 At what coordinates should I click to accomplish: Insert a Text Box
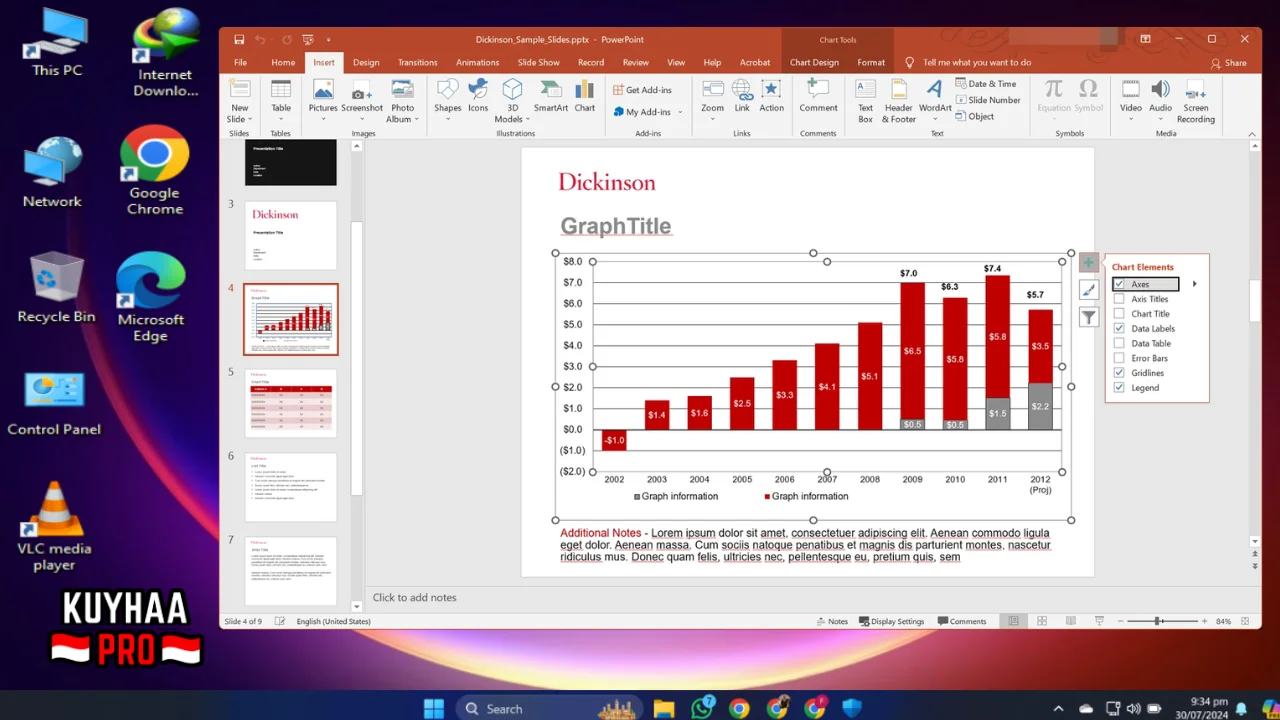point(865,100)
